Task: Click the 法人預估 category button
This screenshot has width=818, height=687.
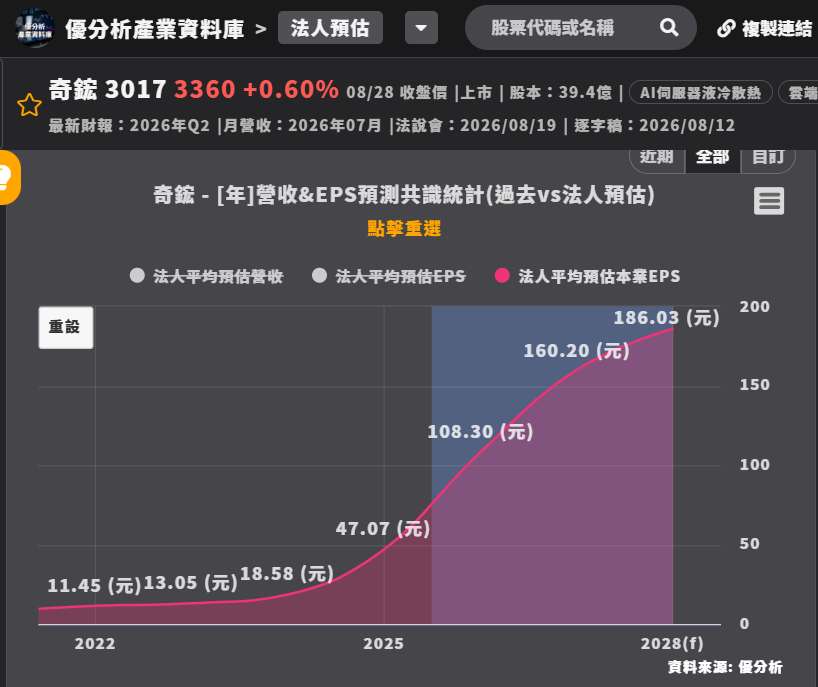Action: (x=330, y=28)
